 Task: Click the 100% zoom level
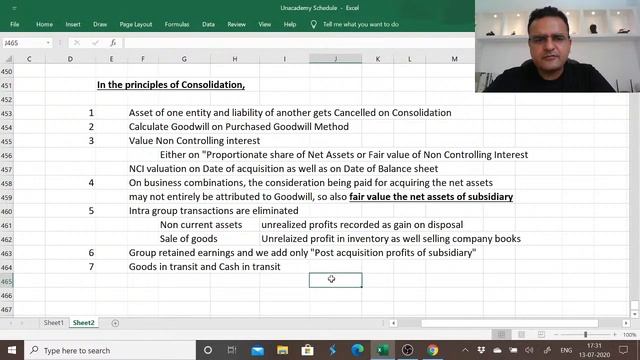click(x=629, y=335)
